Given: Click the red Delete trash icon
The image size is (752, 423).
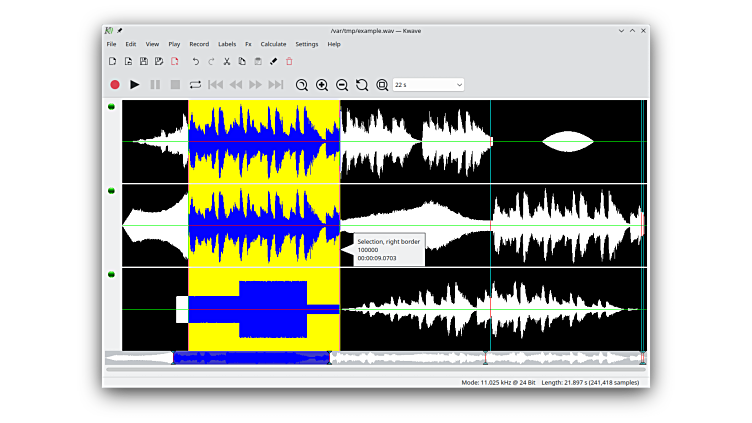Looking at the screenshot, I should (x=290, y=62).
